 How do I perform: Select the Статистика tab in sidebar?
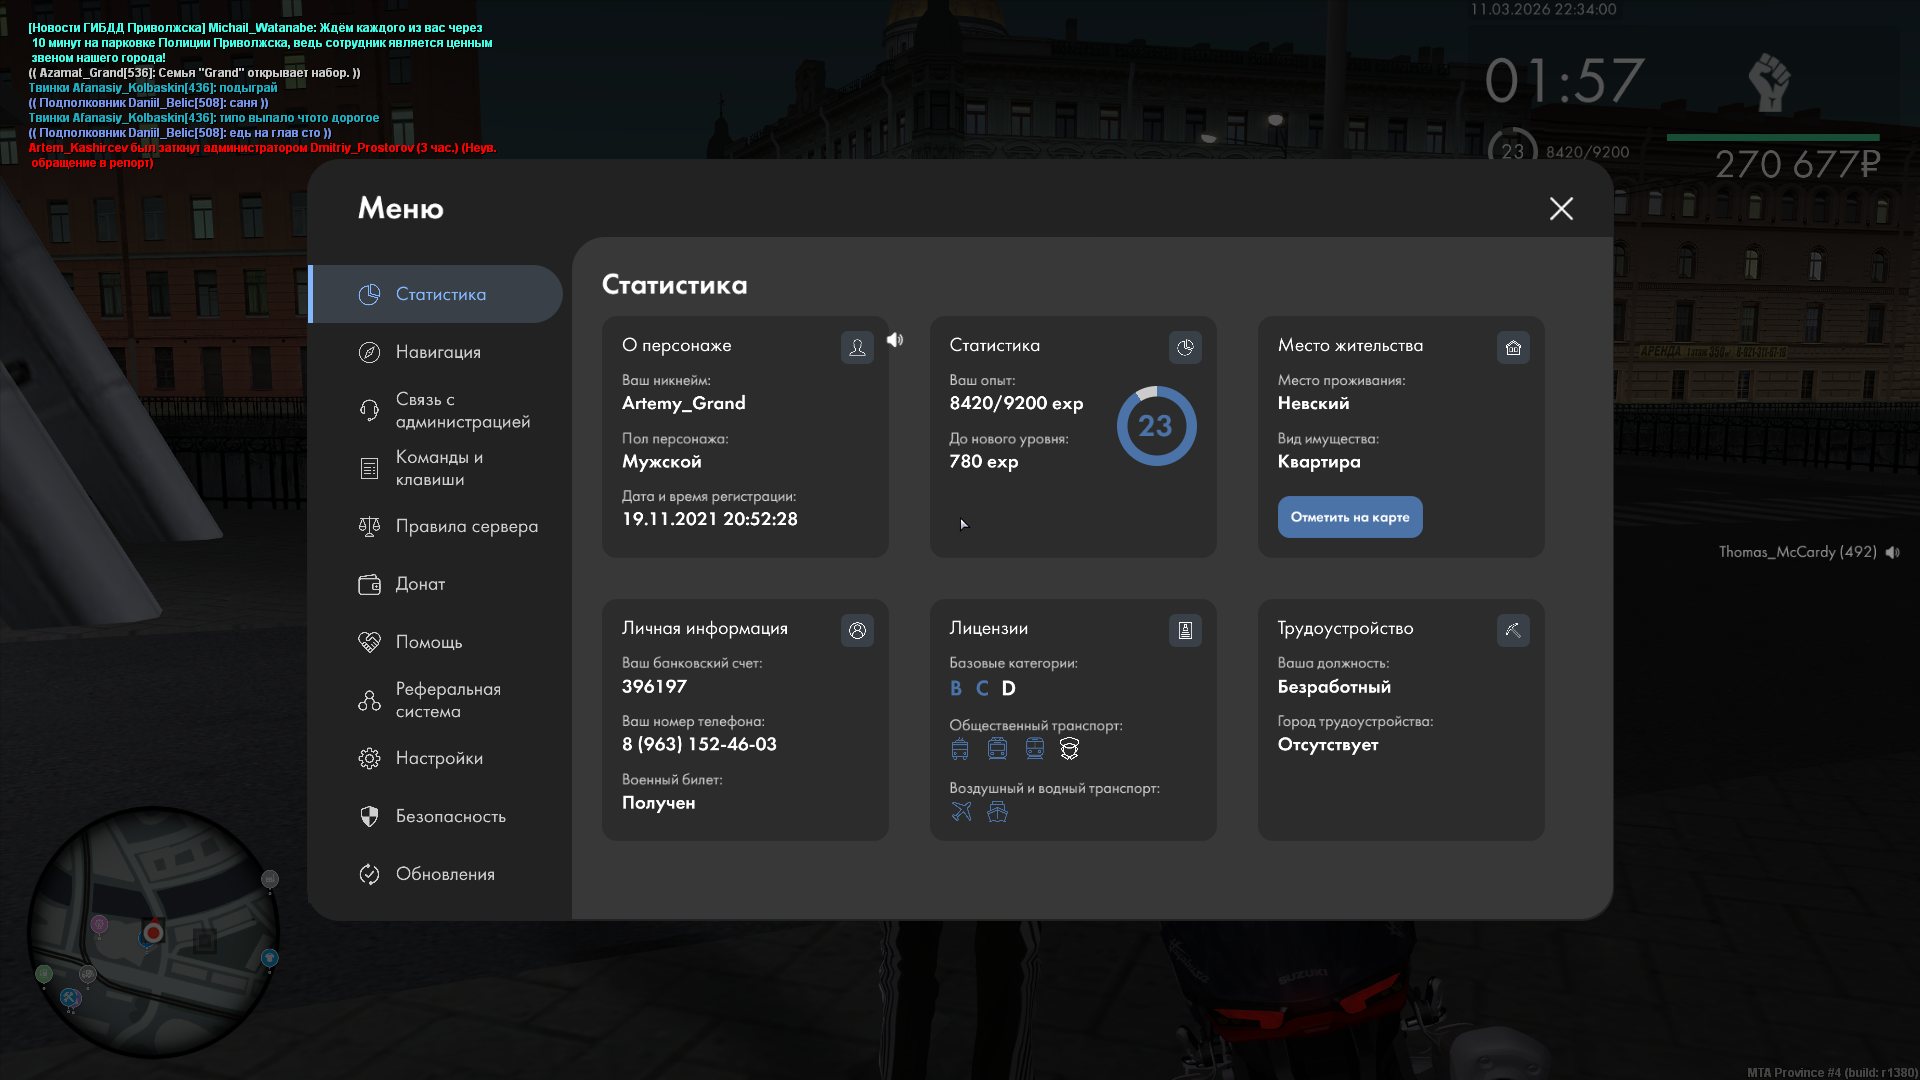pos(440,294)
